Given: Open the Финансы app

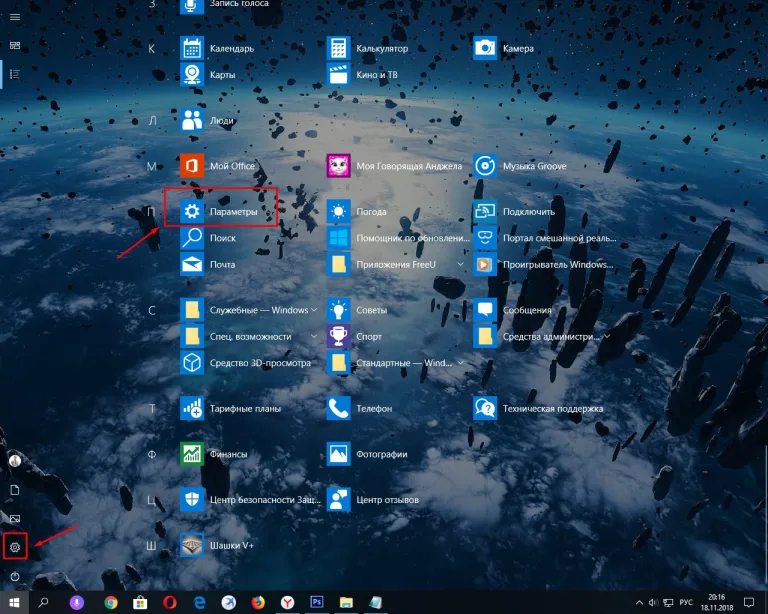Looking at the screenshot, I should [x=214, y=454].
